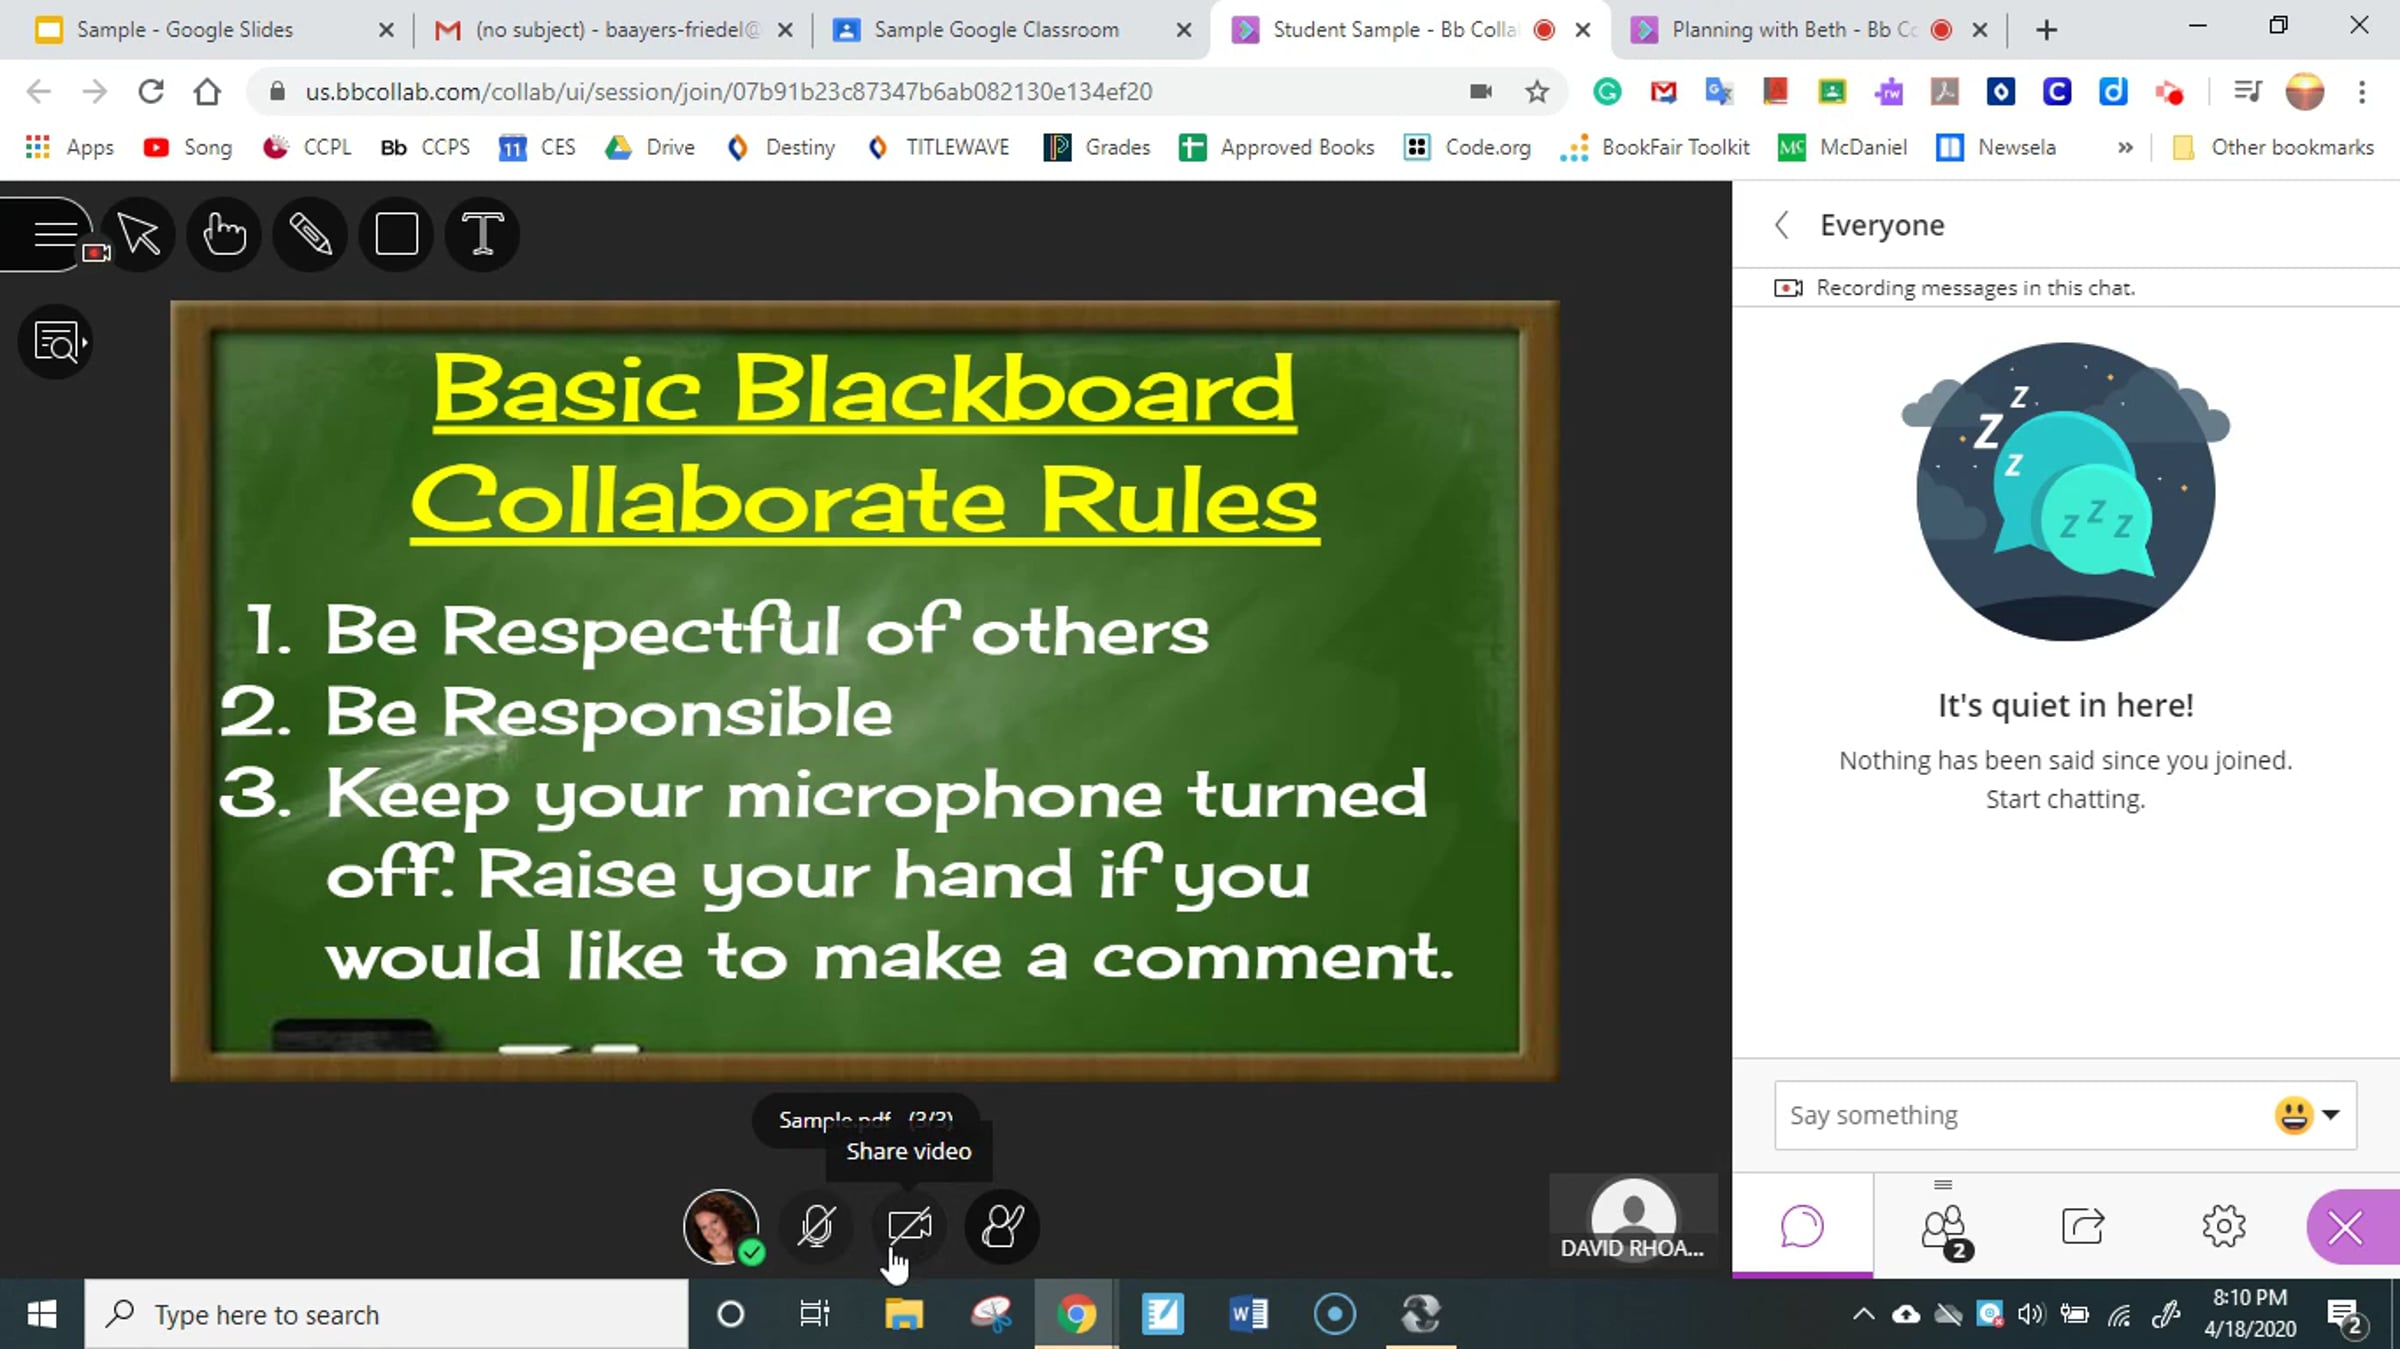
Task: Click the Windows taskbar search box
Action: tap(387, 1314)
